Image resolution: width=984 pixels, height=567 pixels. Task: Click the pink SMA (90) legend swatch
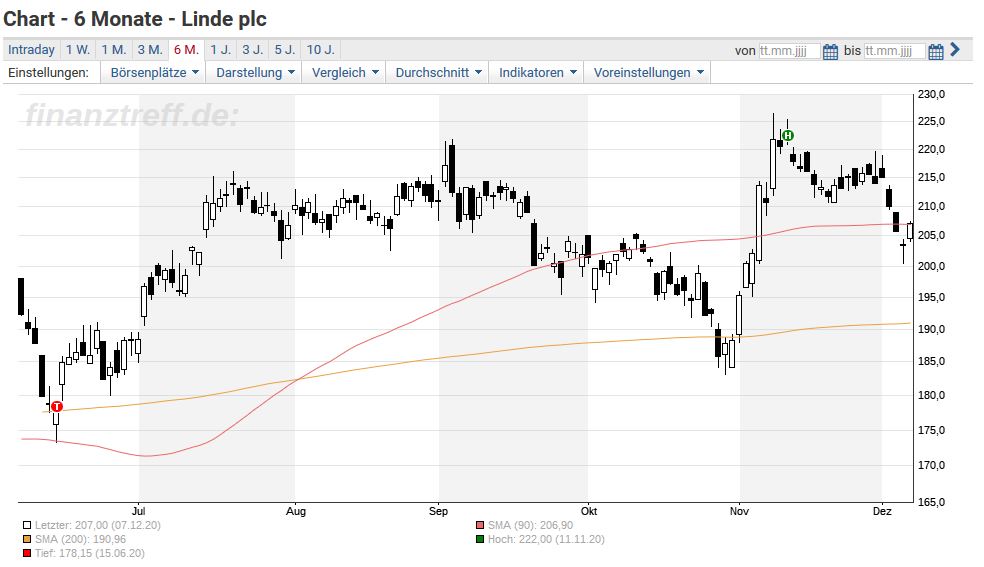(480, 526)
